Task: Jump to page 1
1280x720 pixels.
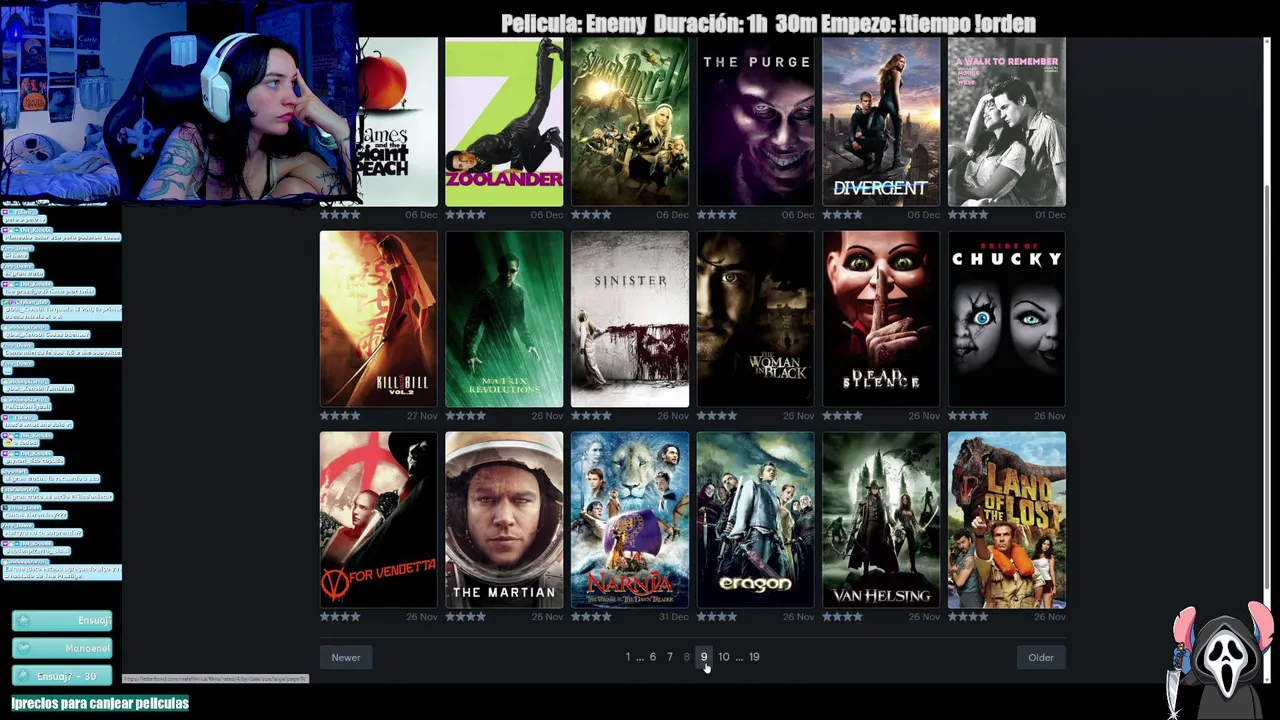Action: tap(628, 657)
